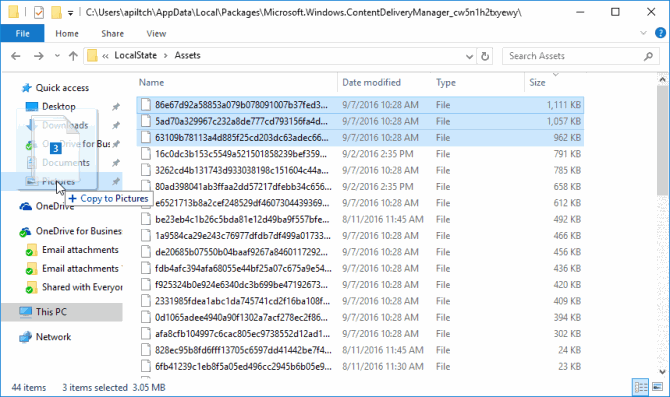Click the pin icon next to Pictures
Viewport: 670px width, 397px height.
point(116,182)
